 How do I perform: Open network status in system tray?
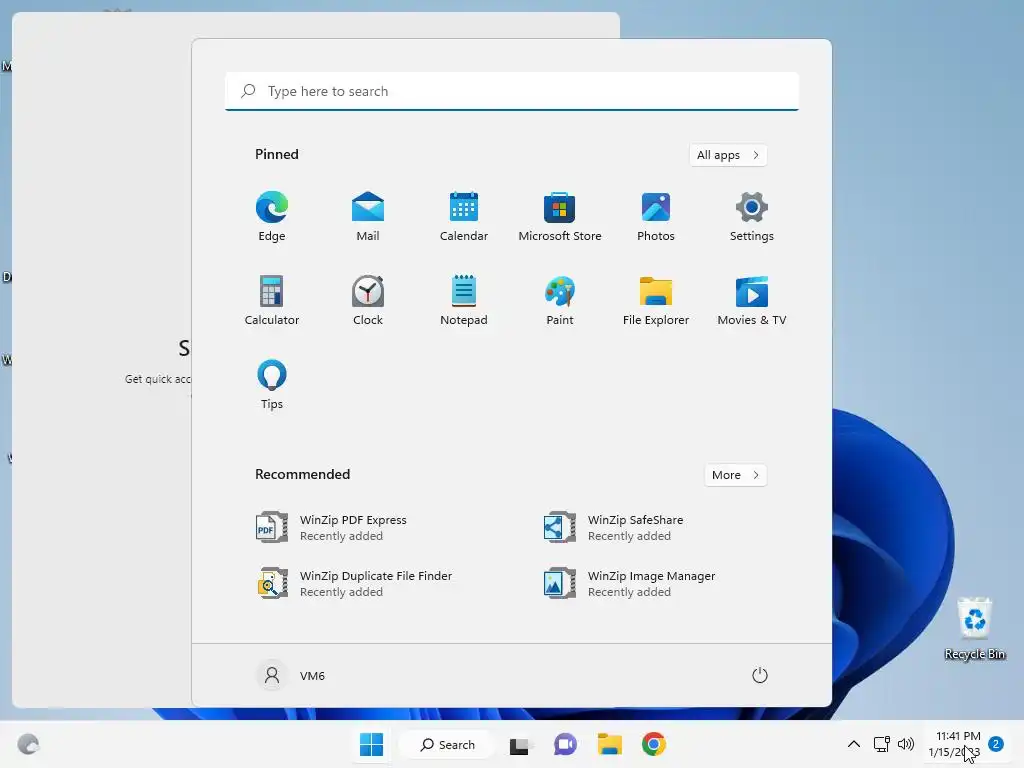[882, 744]
